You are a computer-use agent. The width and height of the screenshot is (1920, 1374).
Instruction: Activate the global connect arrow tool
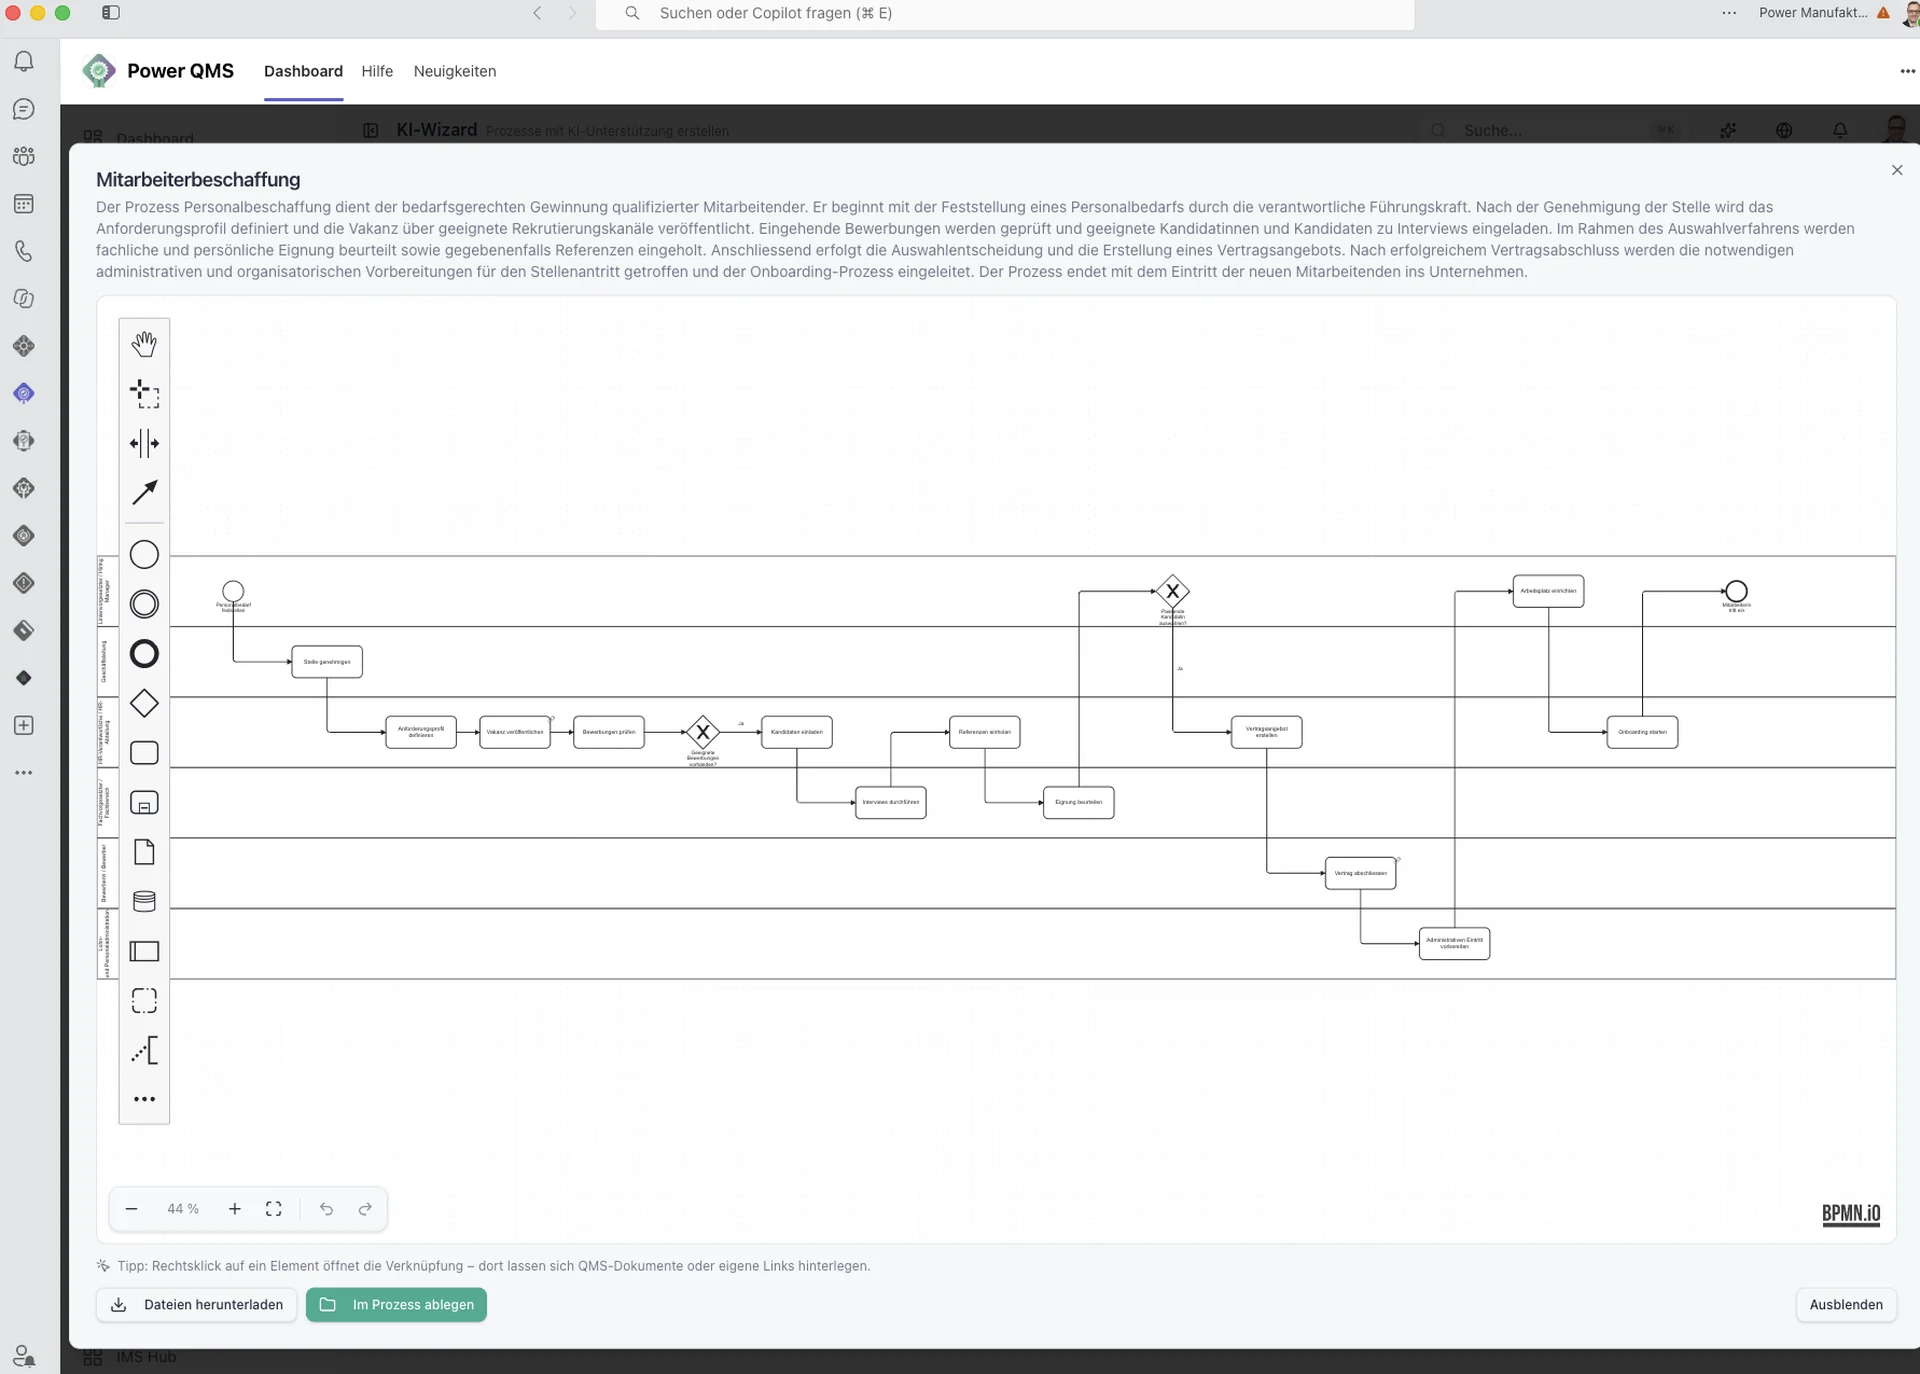click(144, 492)
